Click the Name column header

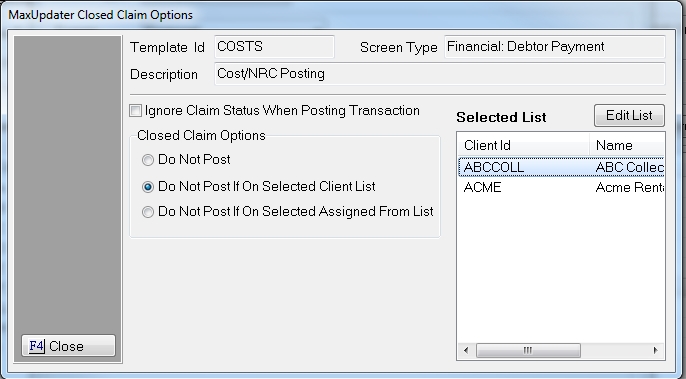[x=627, y=145]
